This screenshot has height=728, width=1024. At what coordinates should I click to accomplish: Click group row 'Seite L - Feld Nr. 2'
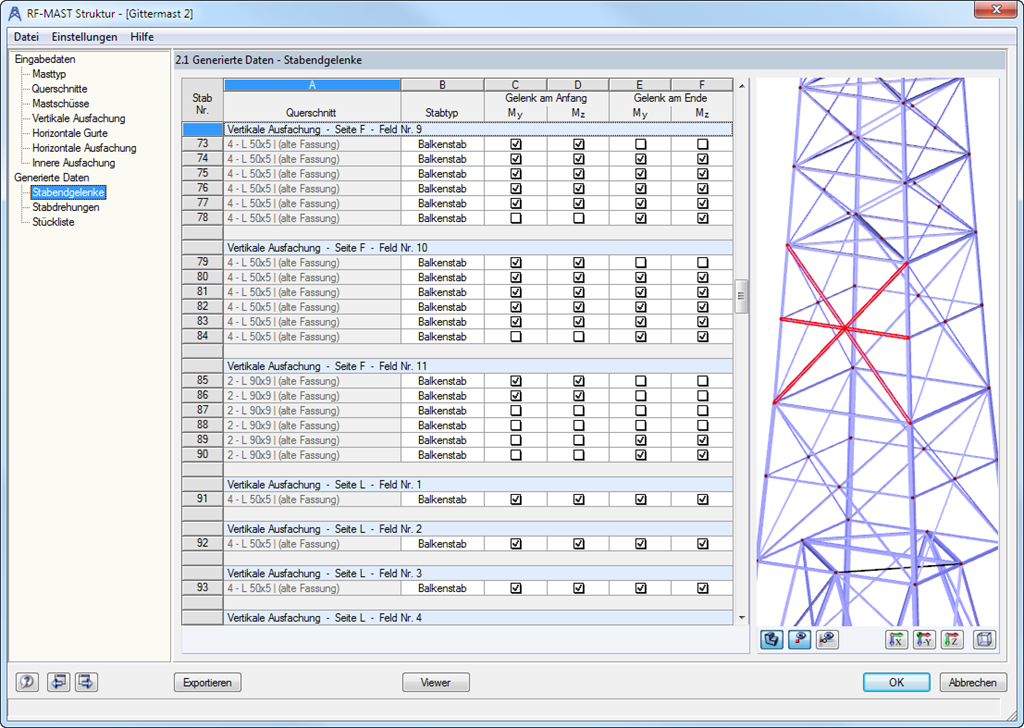point(478,529)
